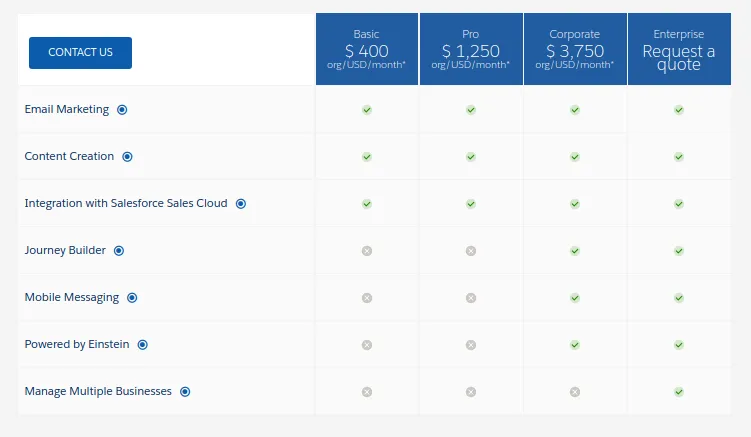Click info icon next to Mobile Messaging

[x=132, y=298]
